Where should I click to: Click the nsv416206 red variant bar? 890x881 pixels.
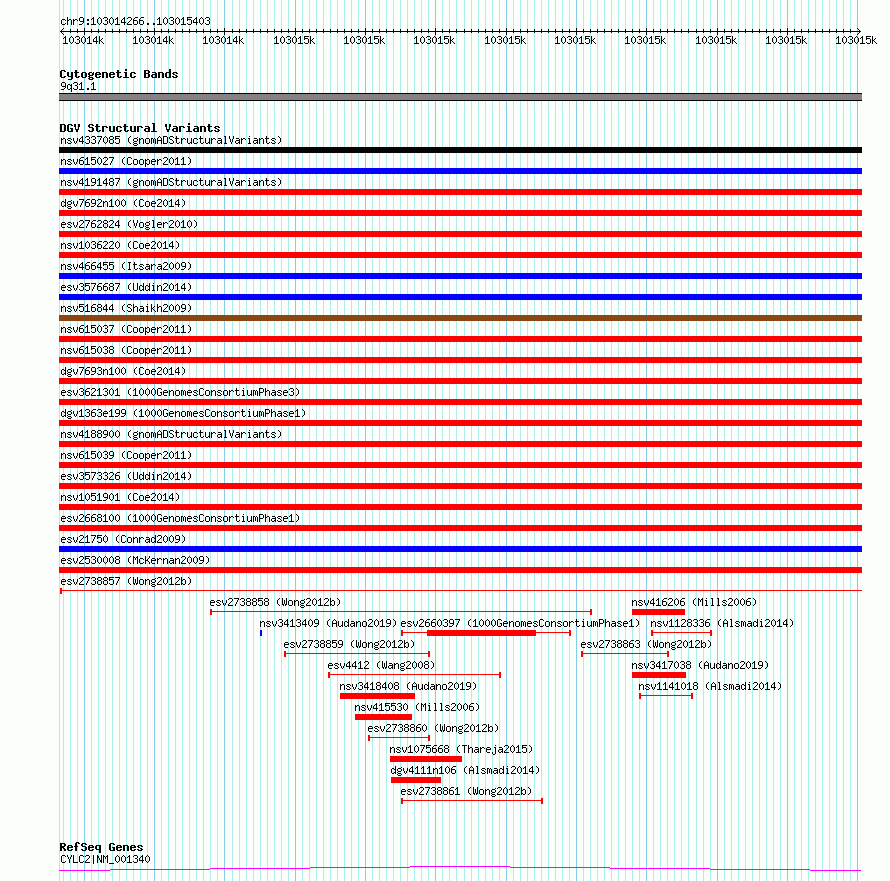(658, 612)
